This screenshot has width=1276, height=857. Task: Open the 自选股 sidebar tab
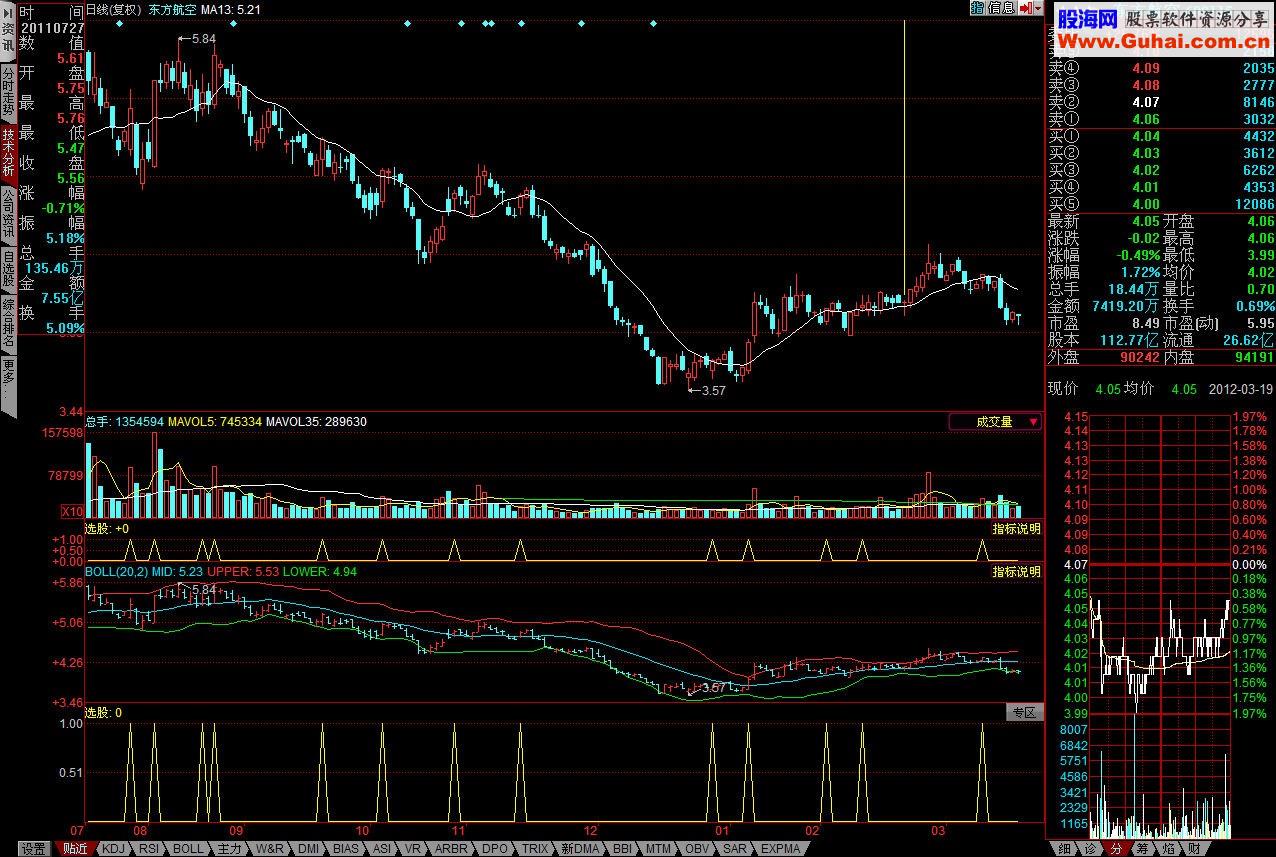coord(8,268)
